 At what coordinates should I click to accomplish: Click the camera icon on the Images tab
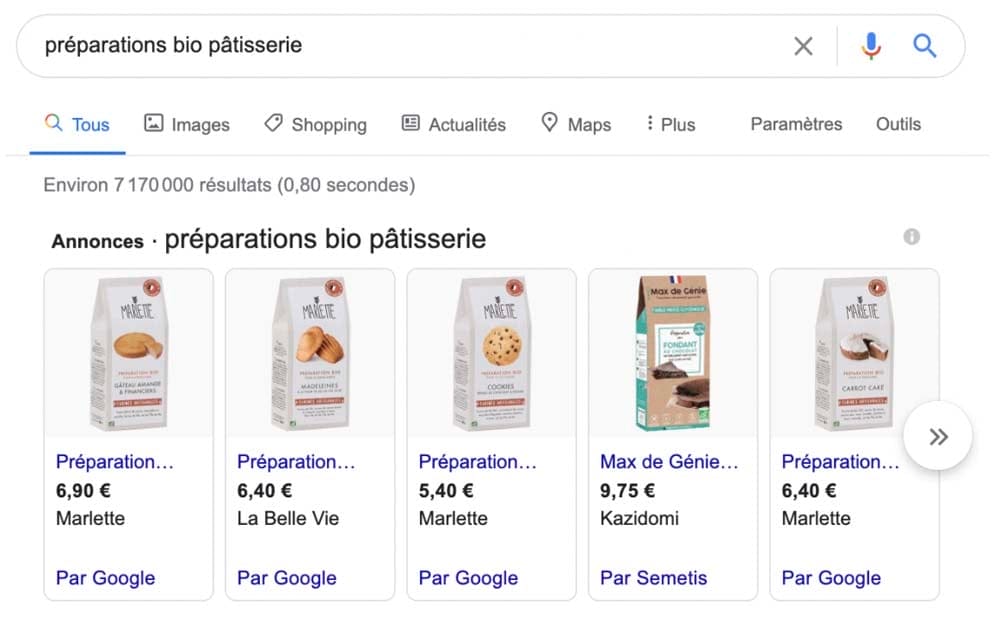coord(152,123)
